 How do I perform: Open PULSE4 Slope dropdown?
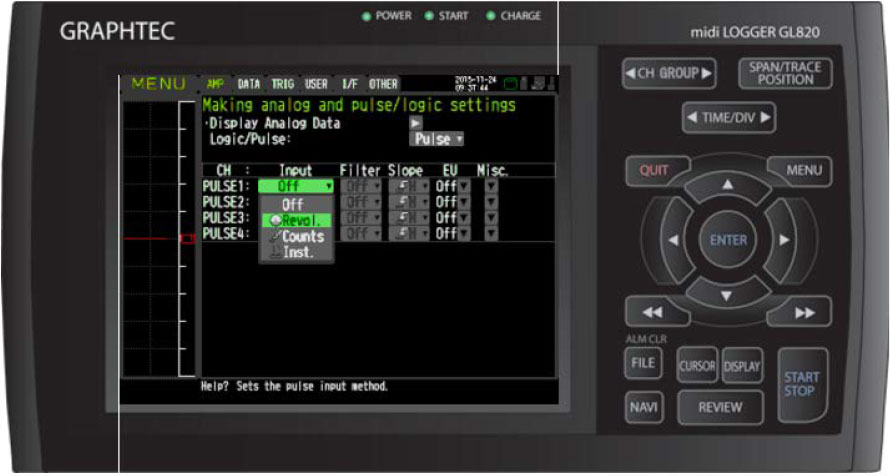tap(409, 233)
